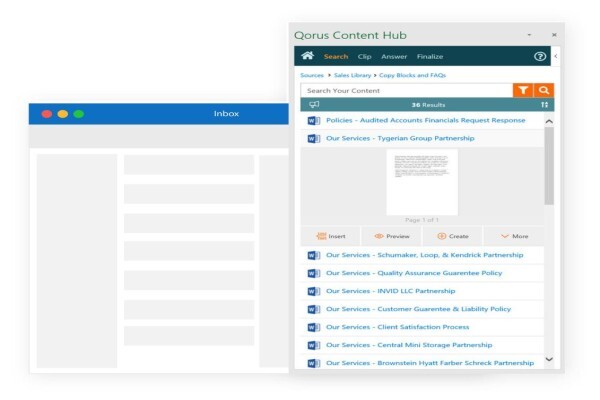Image resolution: width=600 pixels, height=400 pixels.
Task: Click the Page 1 of 1 label
Action: click(x=422, y=220)
